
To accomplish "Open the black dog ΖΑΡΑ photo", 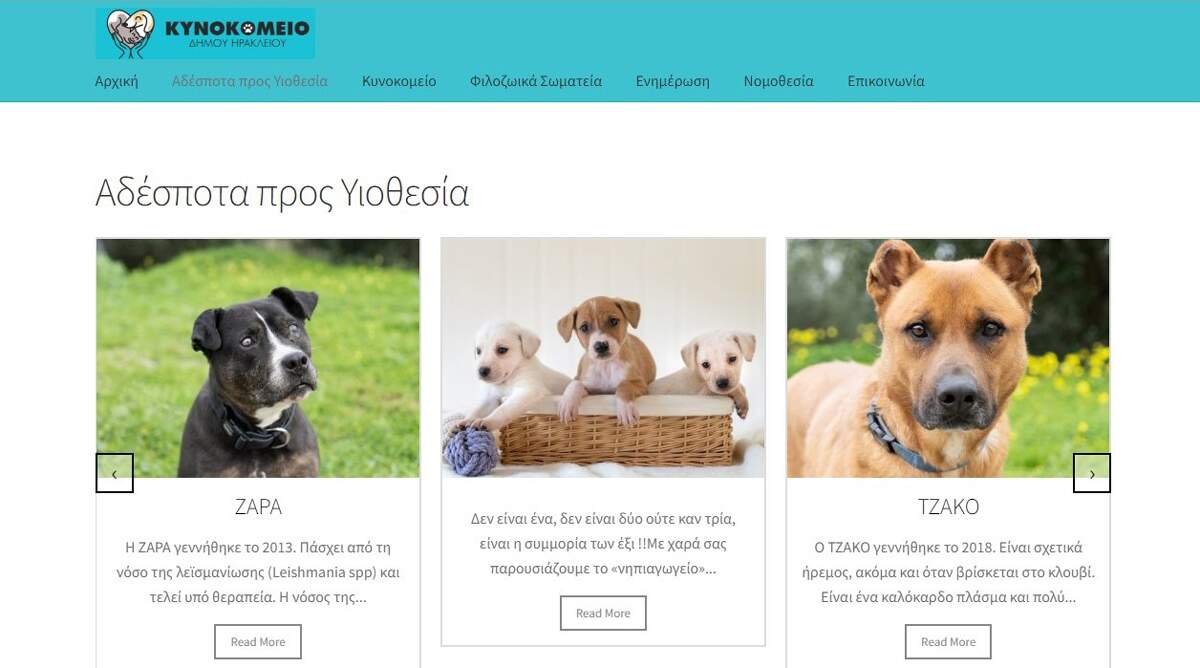I will tap(258, 358).
